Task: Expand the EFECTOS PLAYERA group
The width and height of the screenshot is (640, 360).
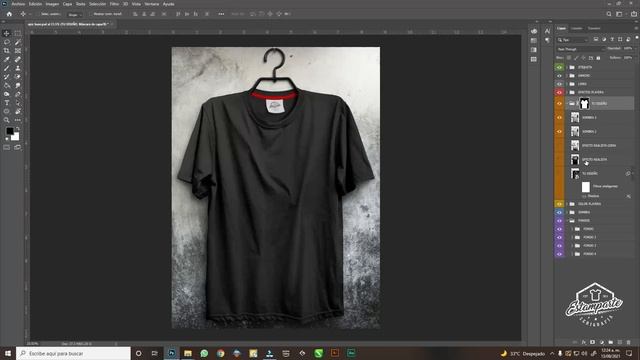Action: click(567, 92)
